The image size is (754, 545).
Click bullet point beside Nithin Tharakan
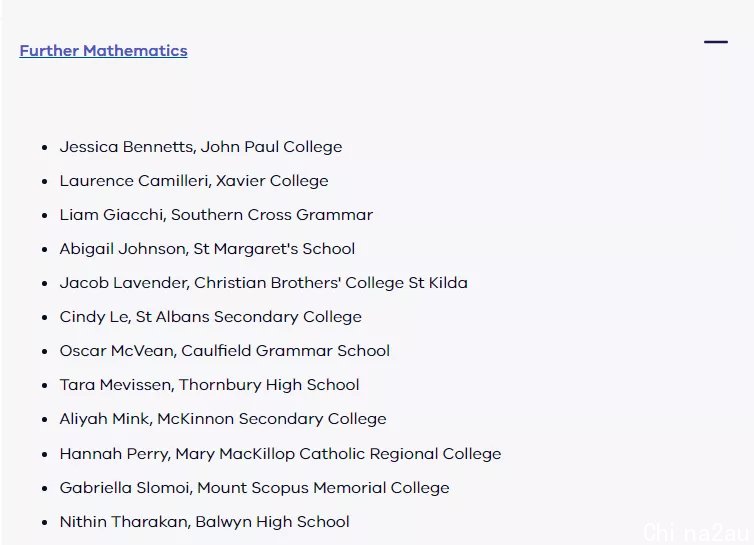(45, 522)
